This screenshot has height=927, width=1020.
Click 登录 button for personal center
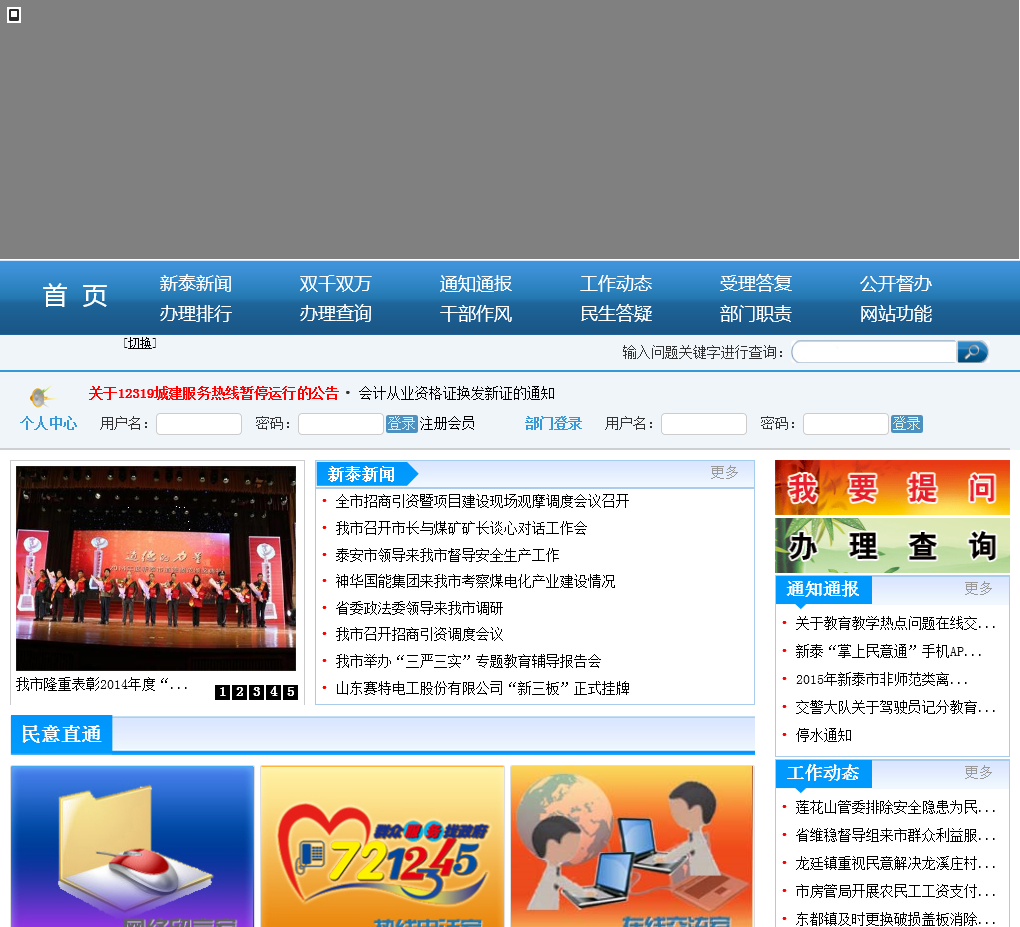[x=401, y=424]
